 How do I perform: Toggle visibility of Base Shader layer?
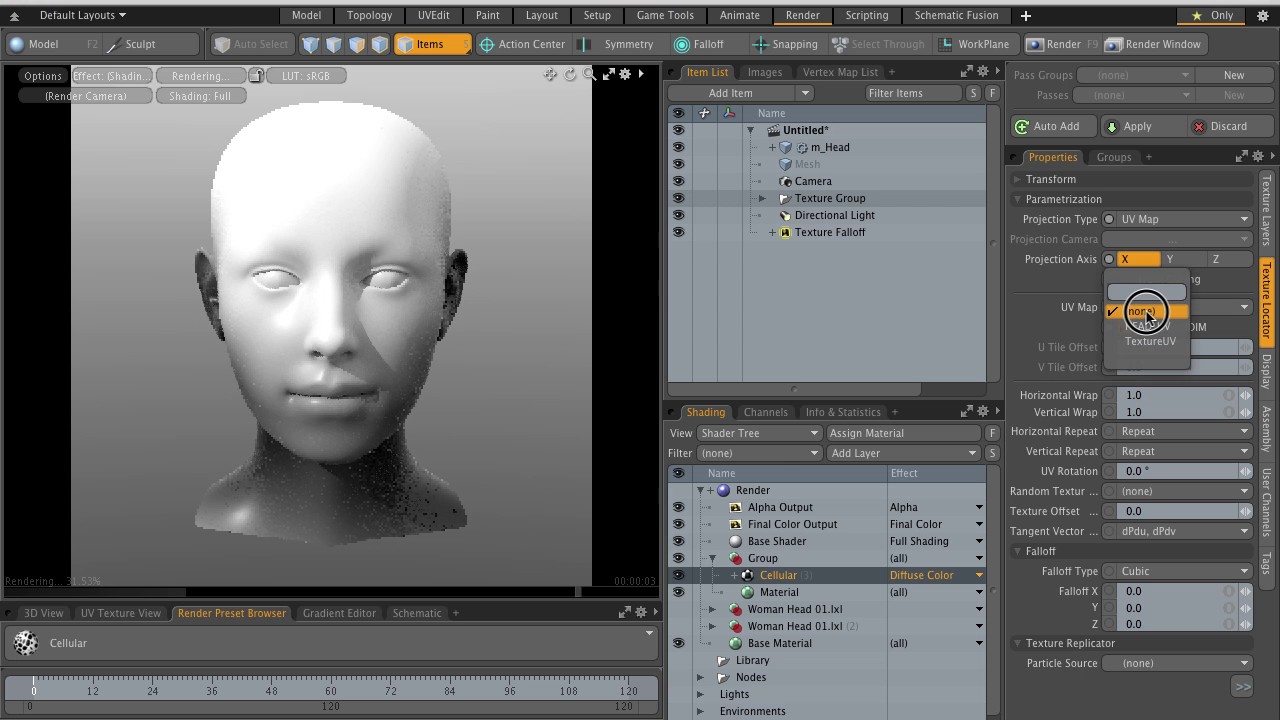(x=679, y=541)
